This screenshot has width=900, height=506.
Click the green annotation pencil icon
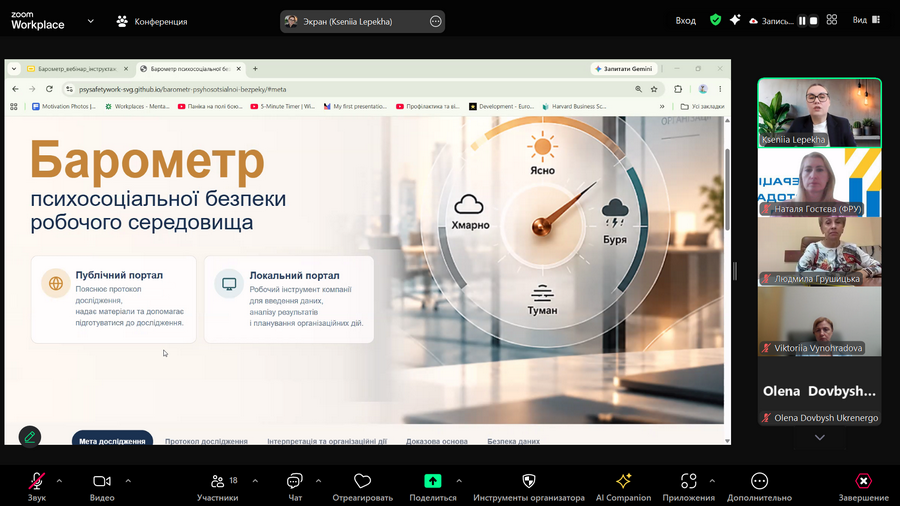(30, 437)
